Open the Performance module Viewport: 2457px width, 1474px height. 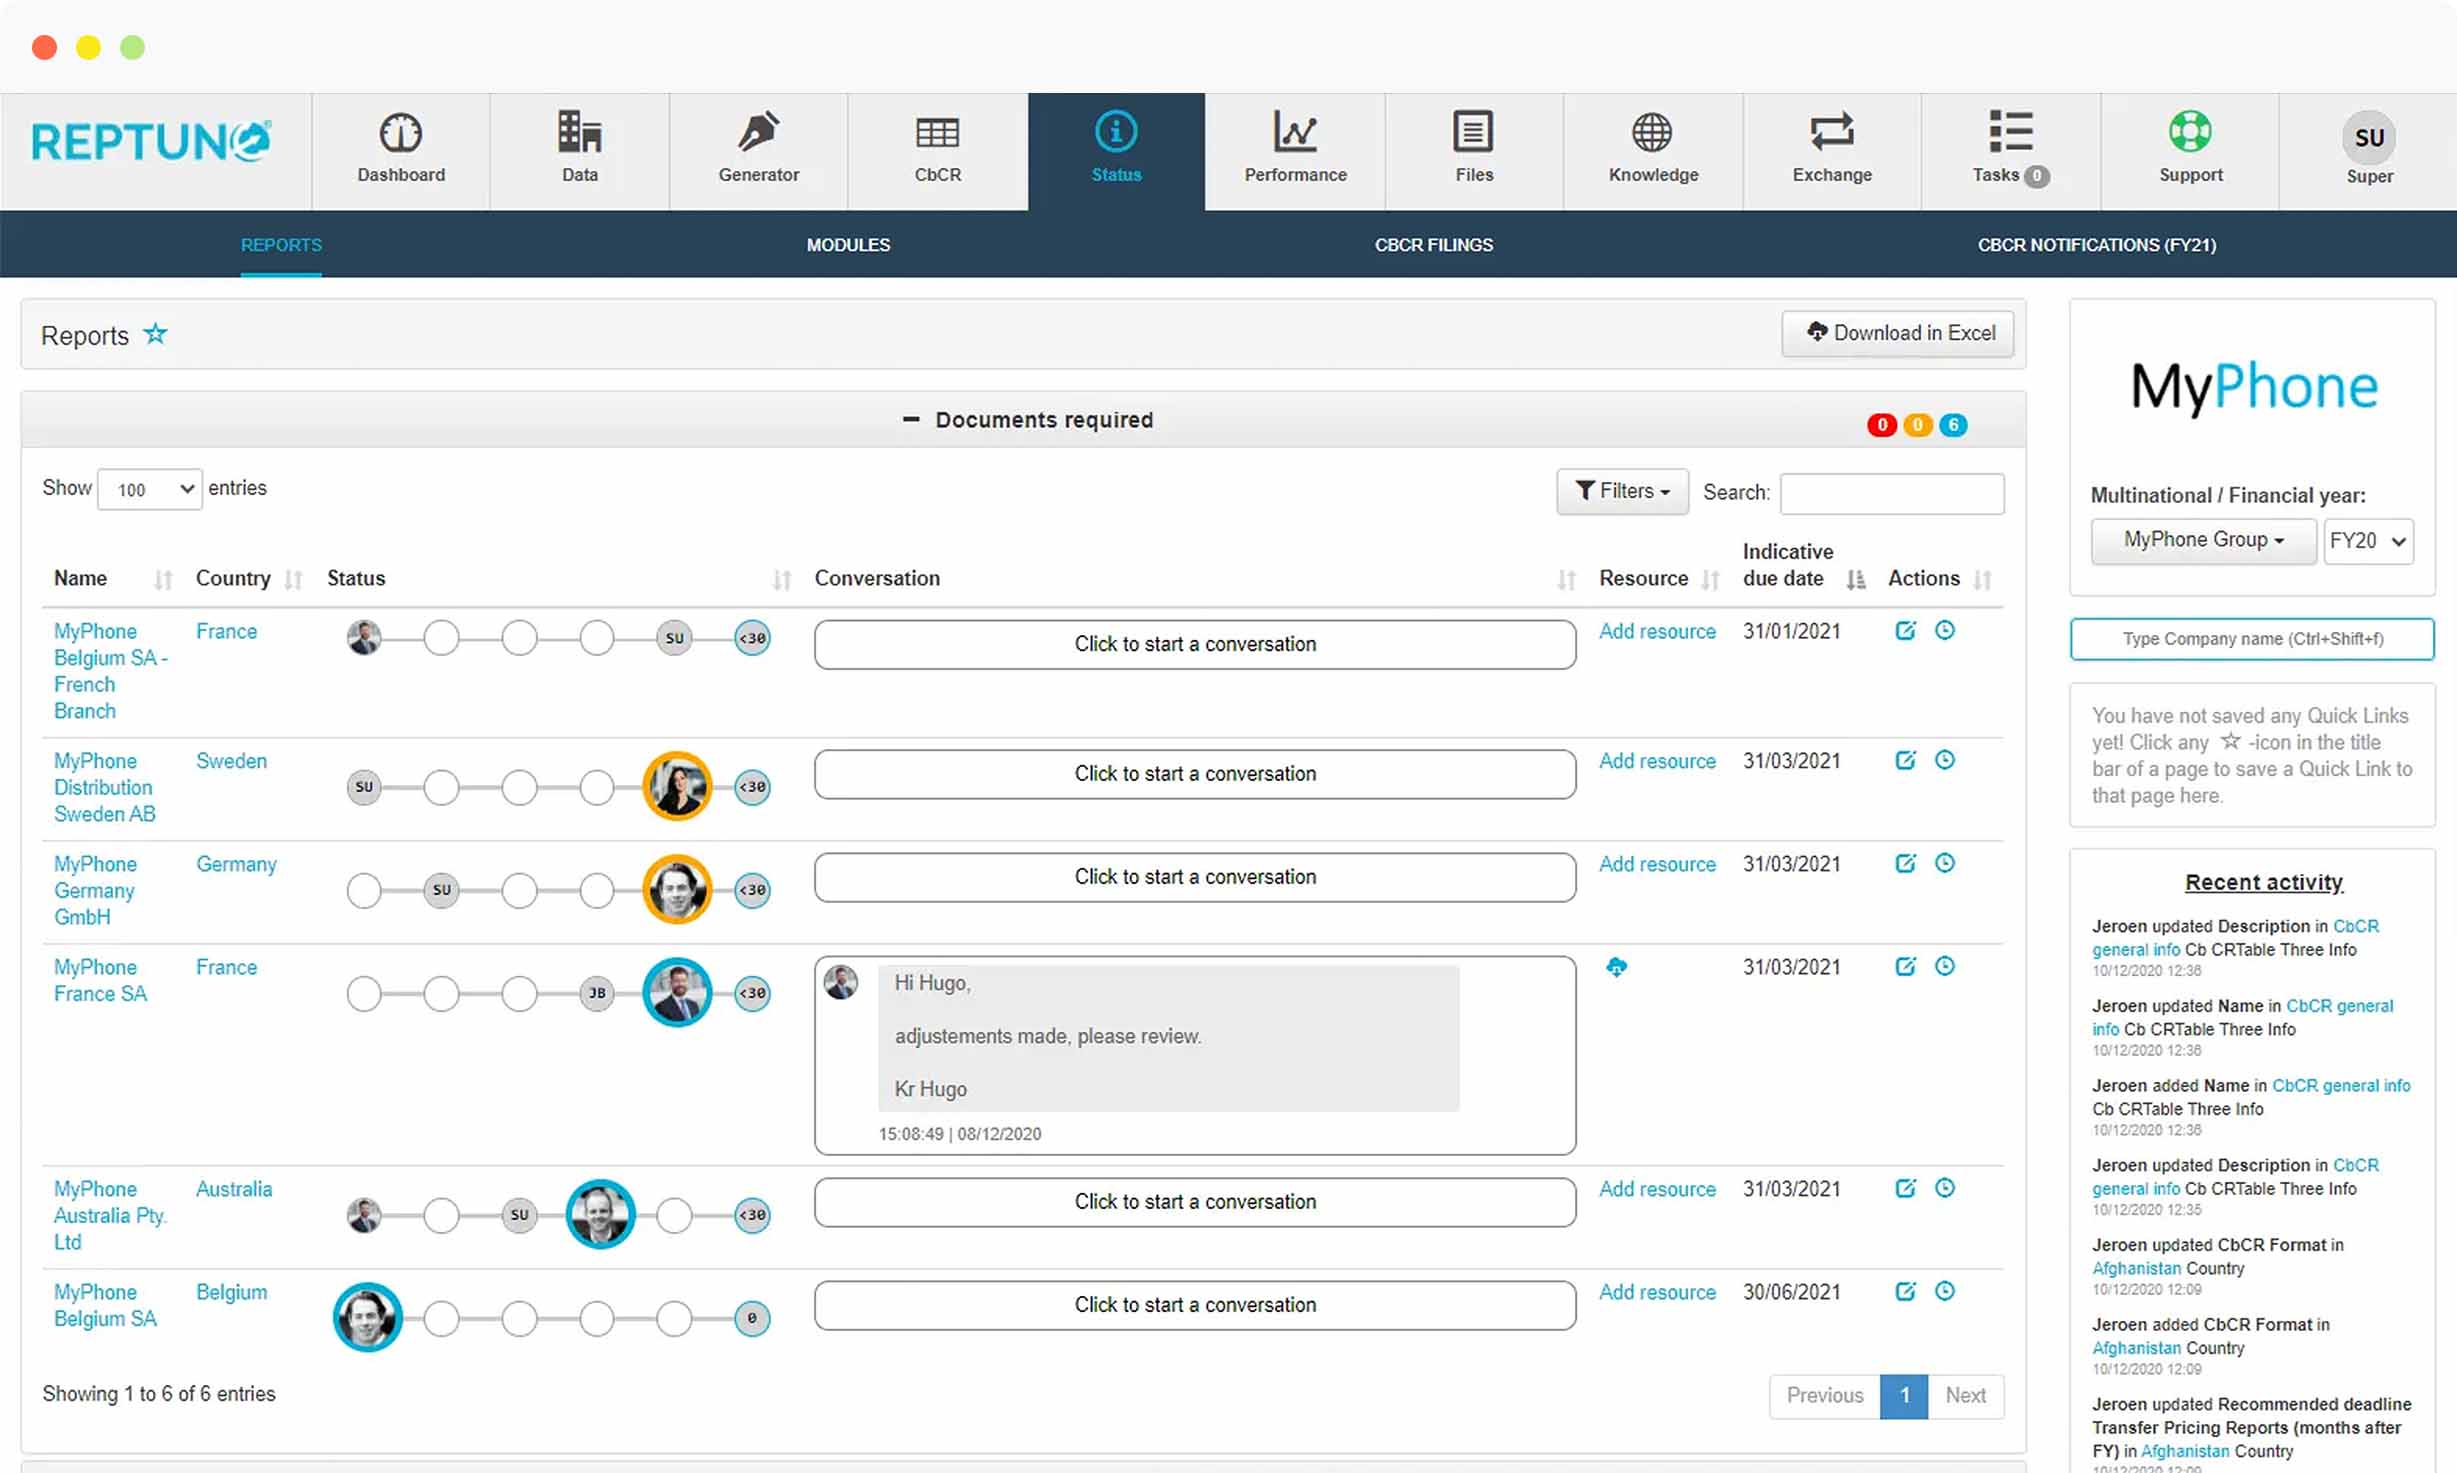click(x=1294, y=148)
